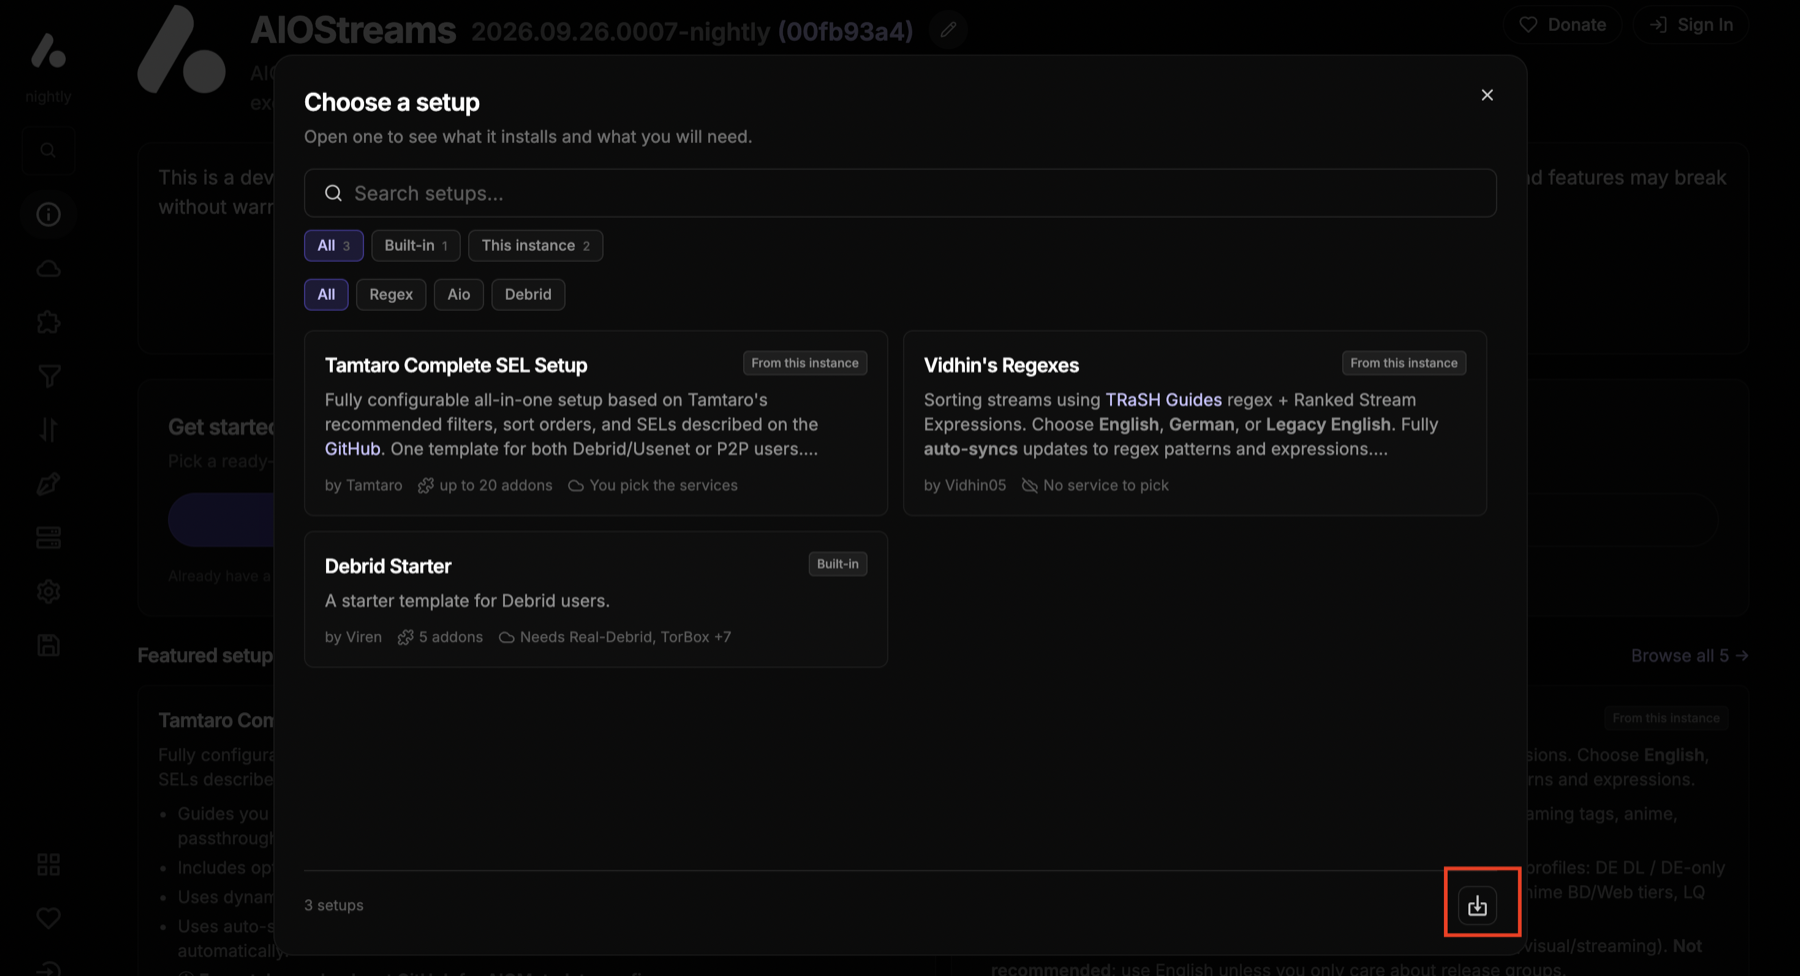Close the Choose a setup dialog
Image resolution: width=1800 pixels, height=976 pixels.
click(1487, 95)
